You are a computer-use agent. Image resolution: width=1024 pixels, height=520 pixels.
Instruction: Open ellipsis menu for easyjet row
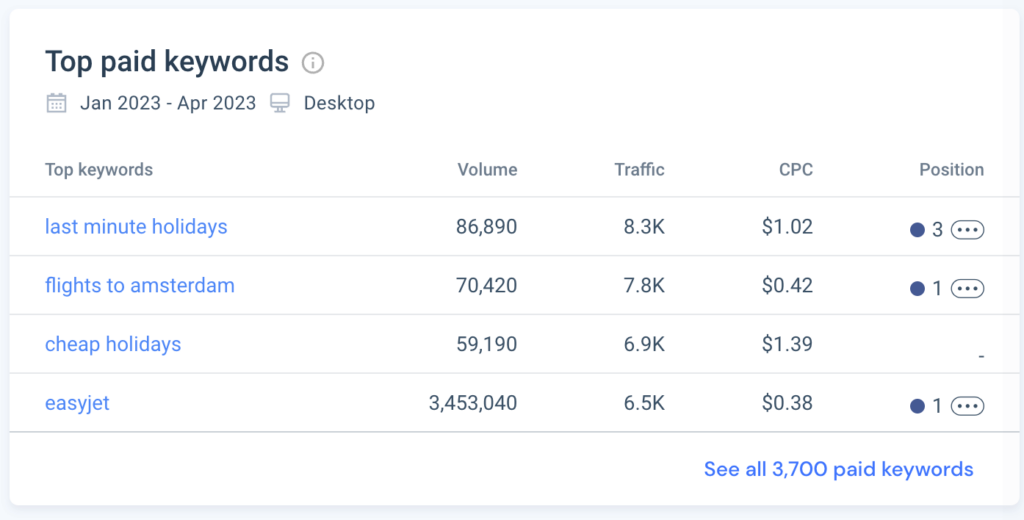click(x=967, y=406)
